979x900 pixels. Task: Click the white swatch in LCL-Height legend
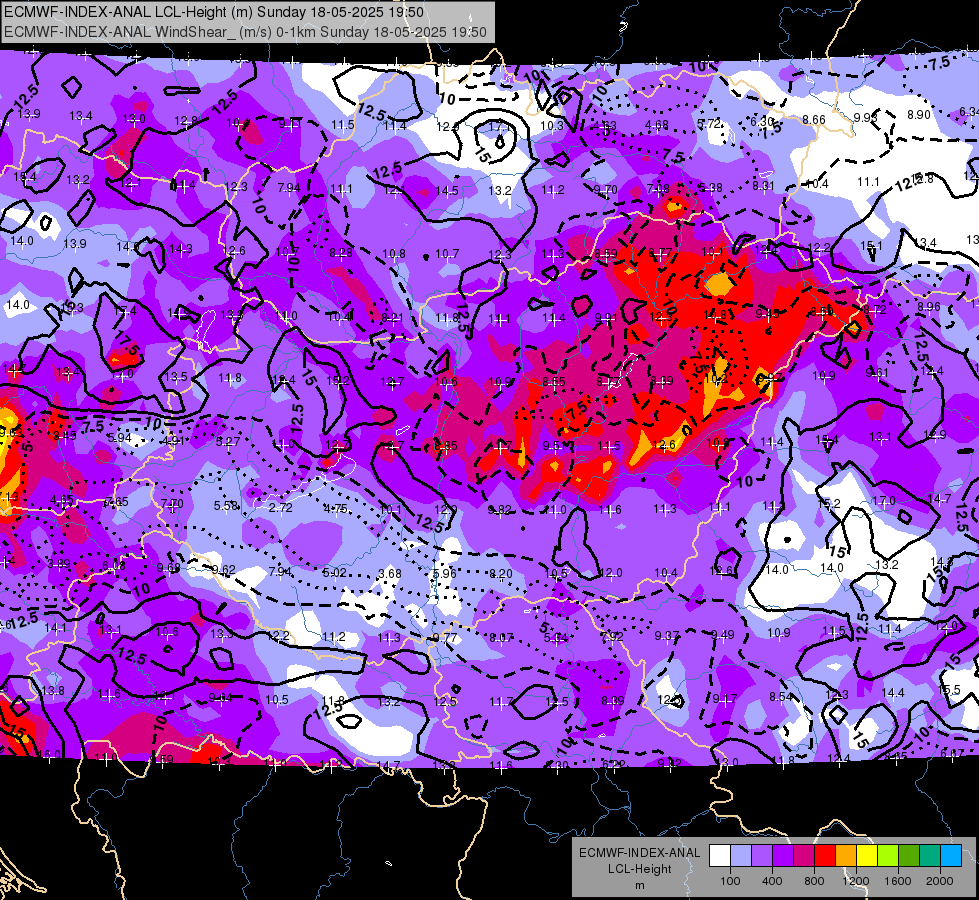(720, 856)
